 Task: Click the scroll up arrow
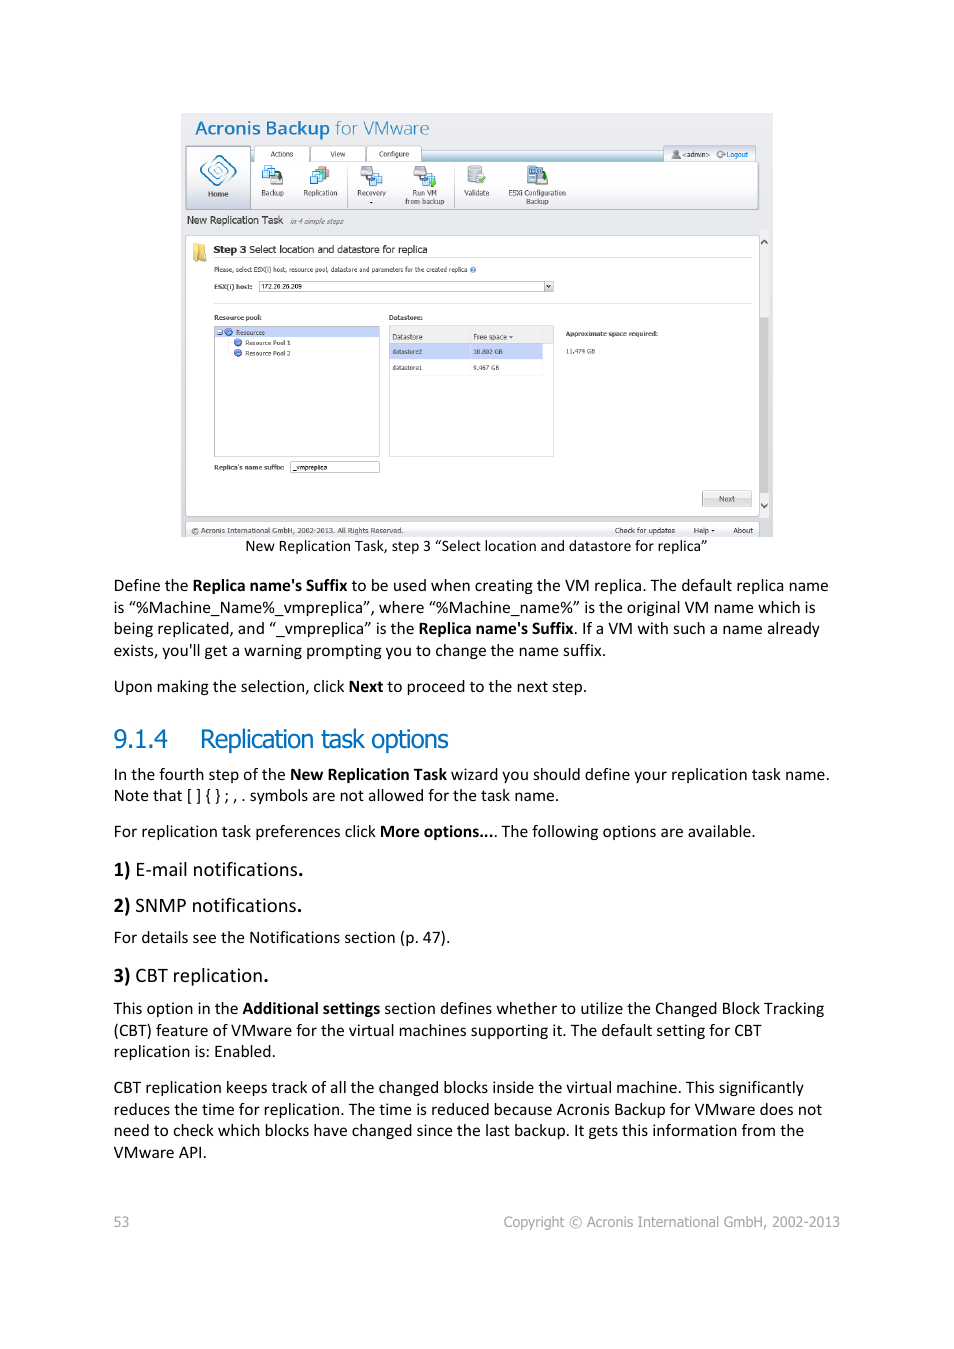764,242
